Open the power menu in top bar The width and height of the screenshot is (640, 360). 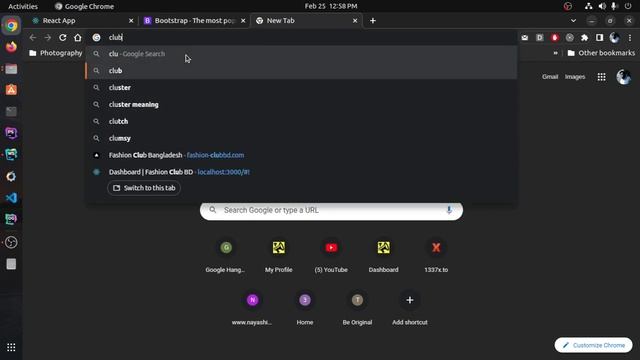(628, 6)
